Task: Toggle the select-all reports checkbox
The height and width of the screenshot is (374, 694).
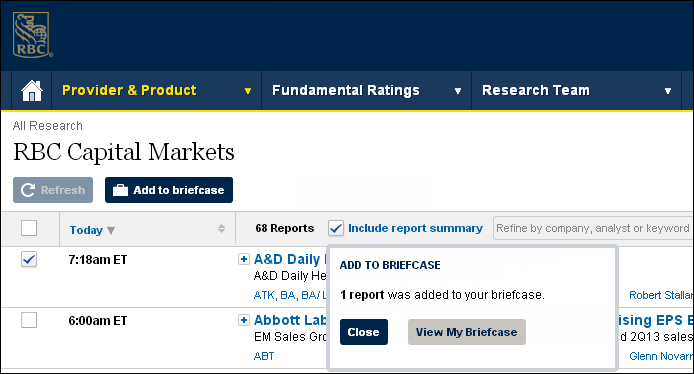Action: pos(29,228)
